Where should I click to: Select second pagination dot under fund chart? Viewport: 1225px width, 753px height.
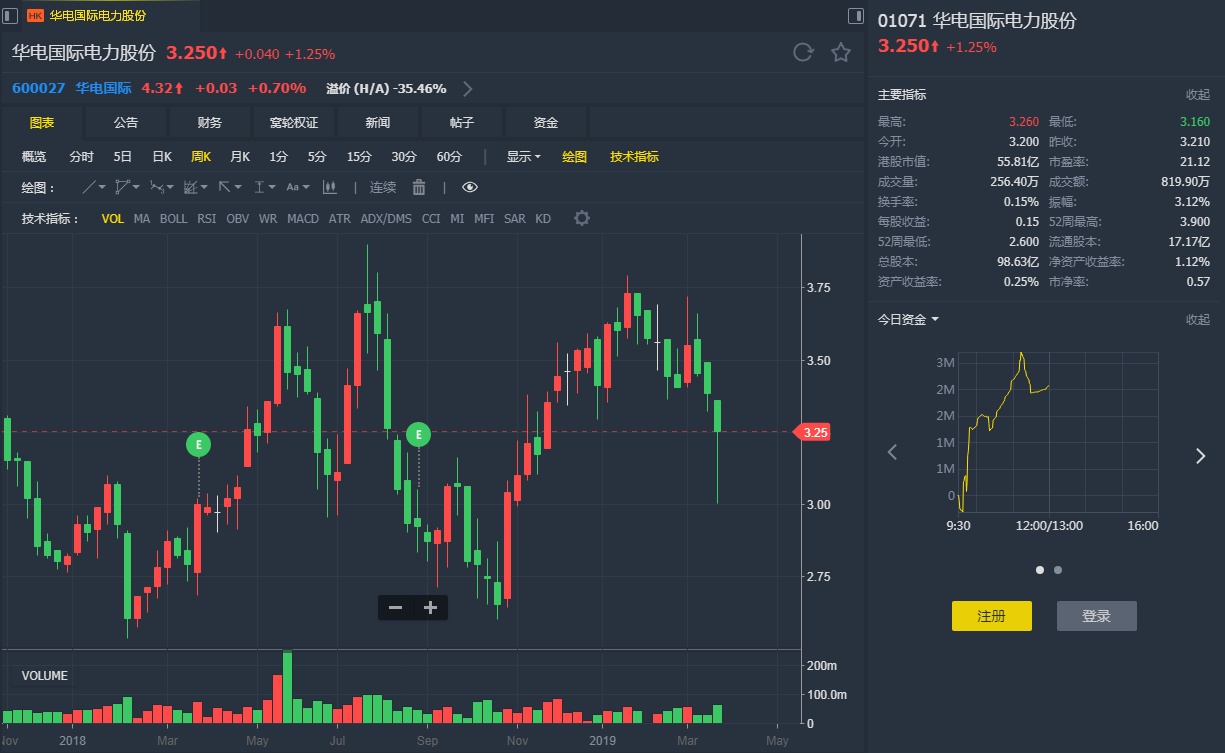point(1058,570)
